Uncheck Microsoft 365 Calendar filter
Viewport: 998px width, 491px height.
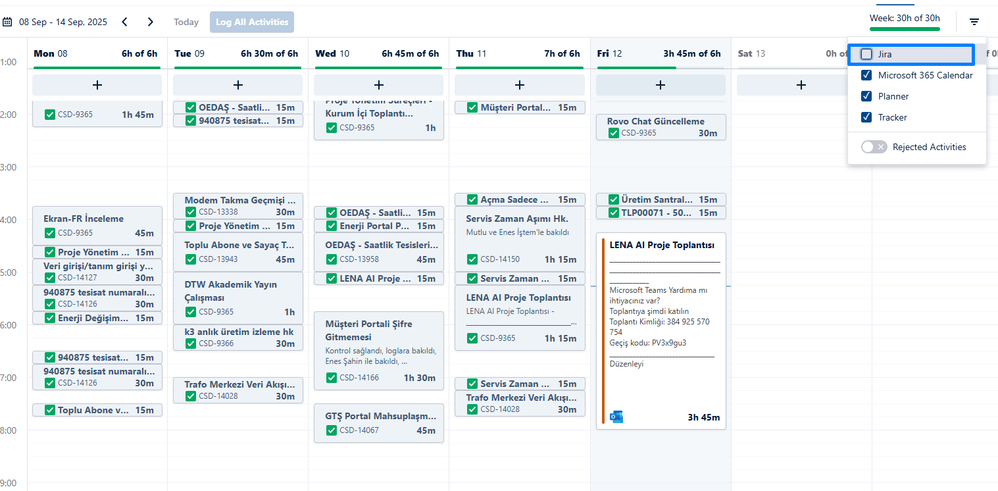[867, 75]
